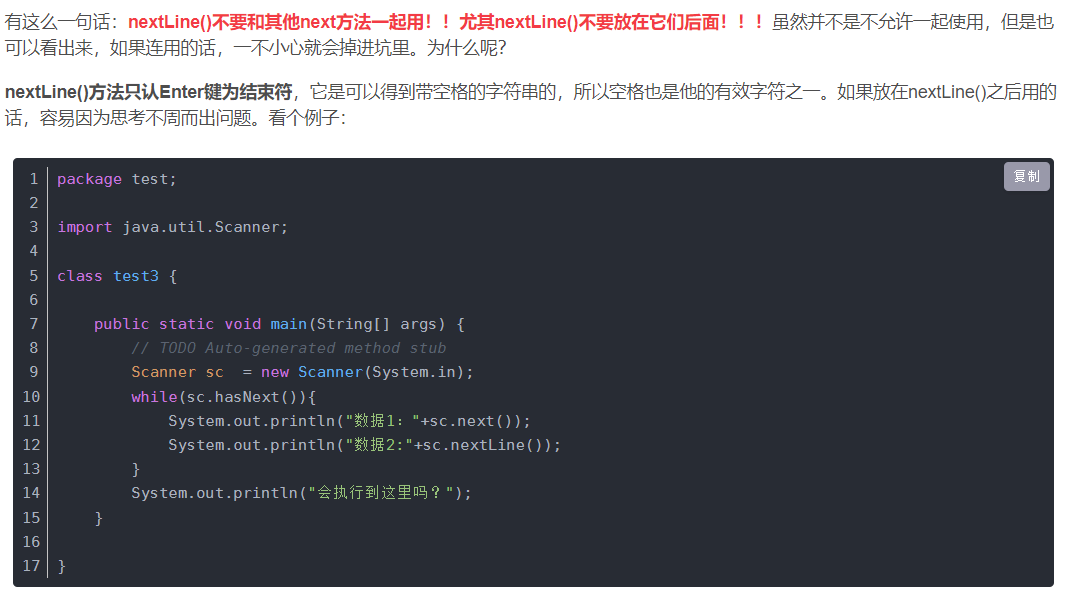1077x591 pixels.
Task: Click the closing brace on line 17
Action: click(61, 566)
